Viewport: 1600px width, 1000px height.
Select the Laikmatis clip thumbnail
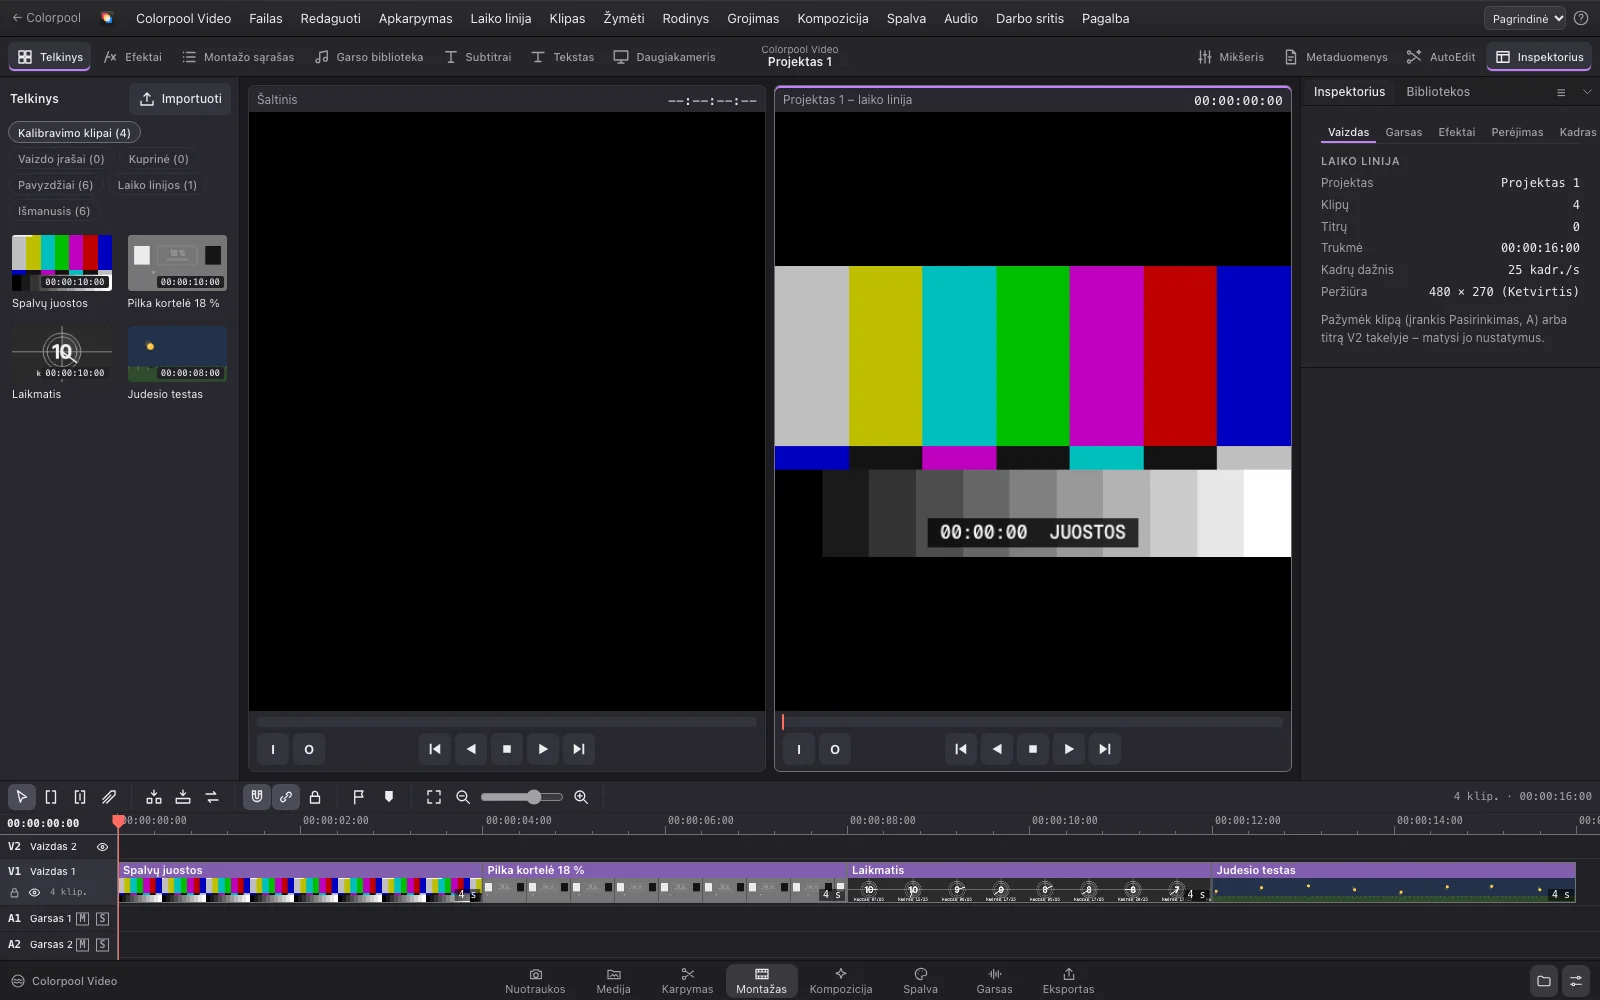(x=62, y=353)
